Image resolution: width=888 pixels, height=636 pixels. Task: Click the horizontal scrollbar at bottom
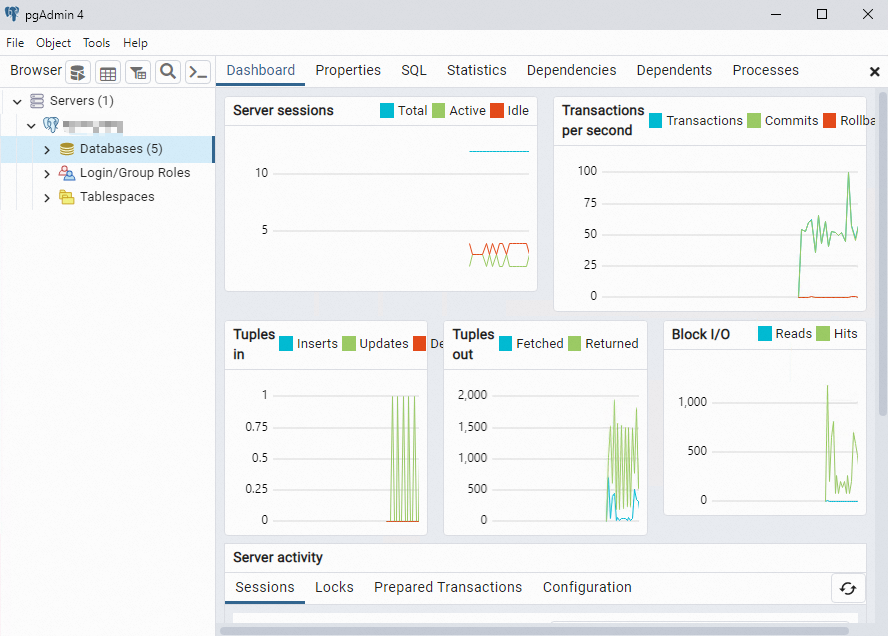(534, 630)
